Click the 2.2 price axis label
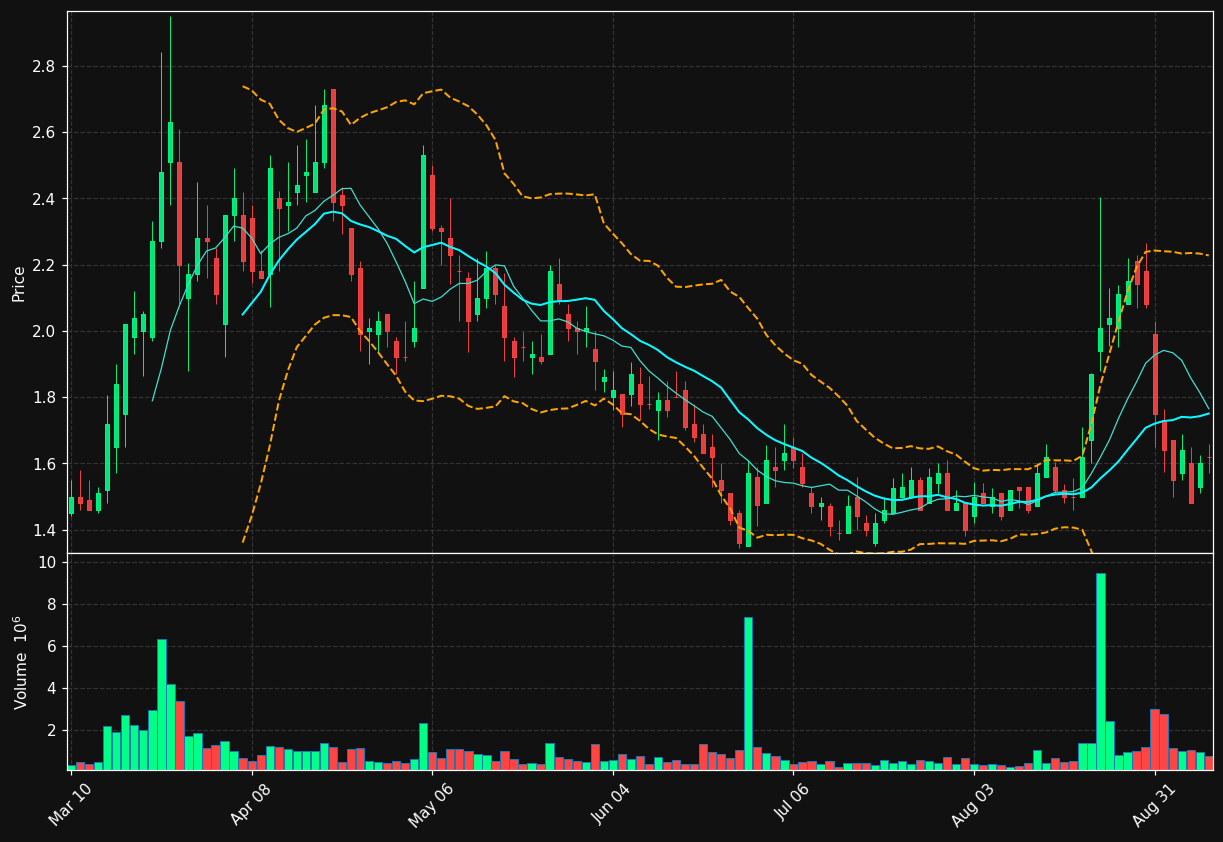1223x842 pixels. click(x=44, y=265)
